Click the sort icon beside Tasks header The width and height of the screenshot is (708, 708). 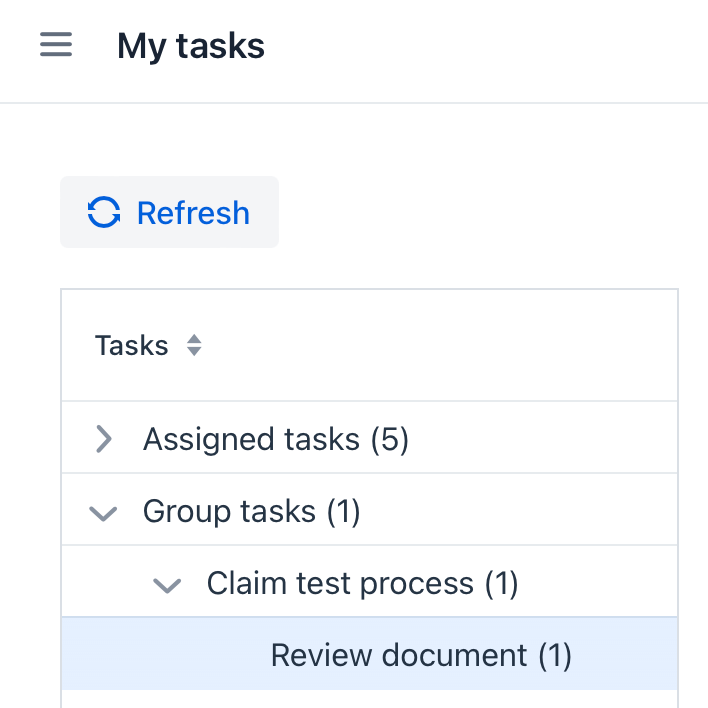click(194, 346)
